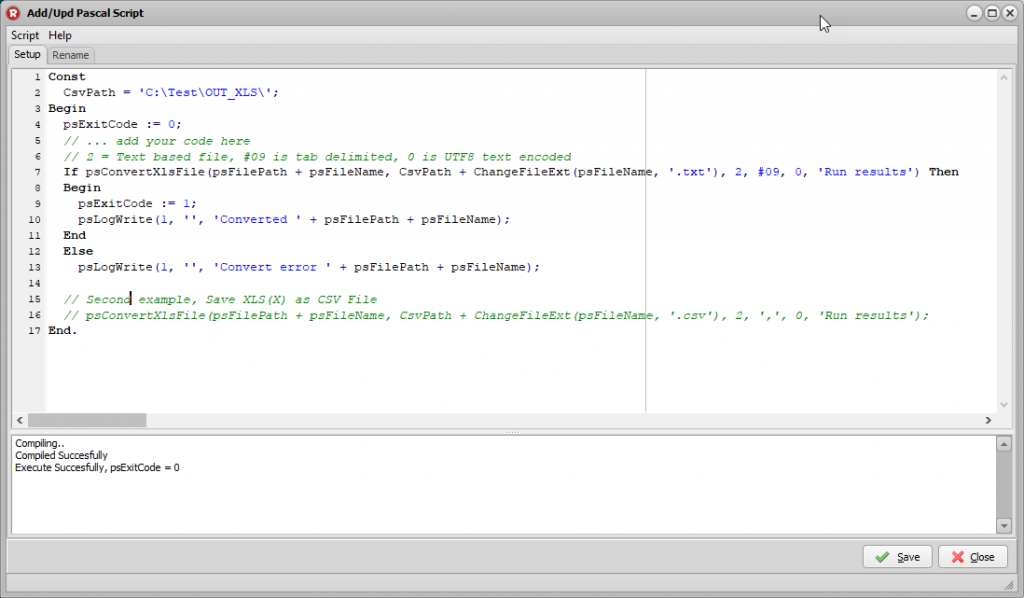This screenshot has width=1024, height=598.
Task: Click the splitter grip between editor and log
Action: pos(512,432)
